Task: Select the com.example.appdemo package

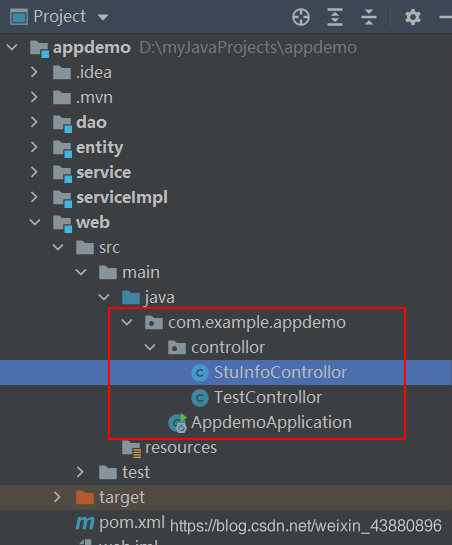Action: (257, 323)
